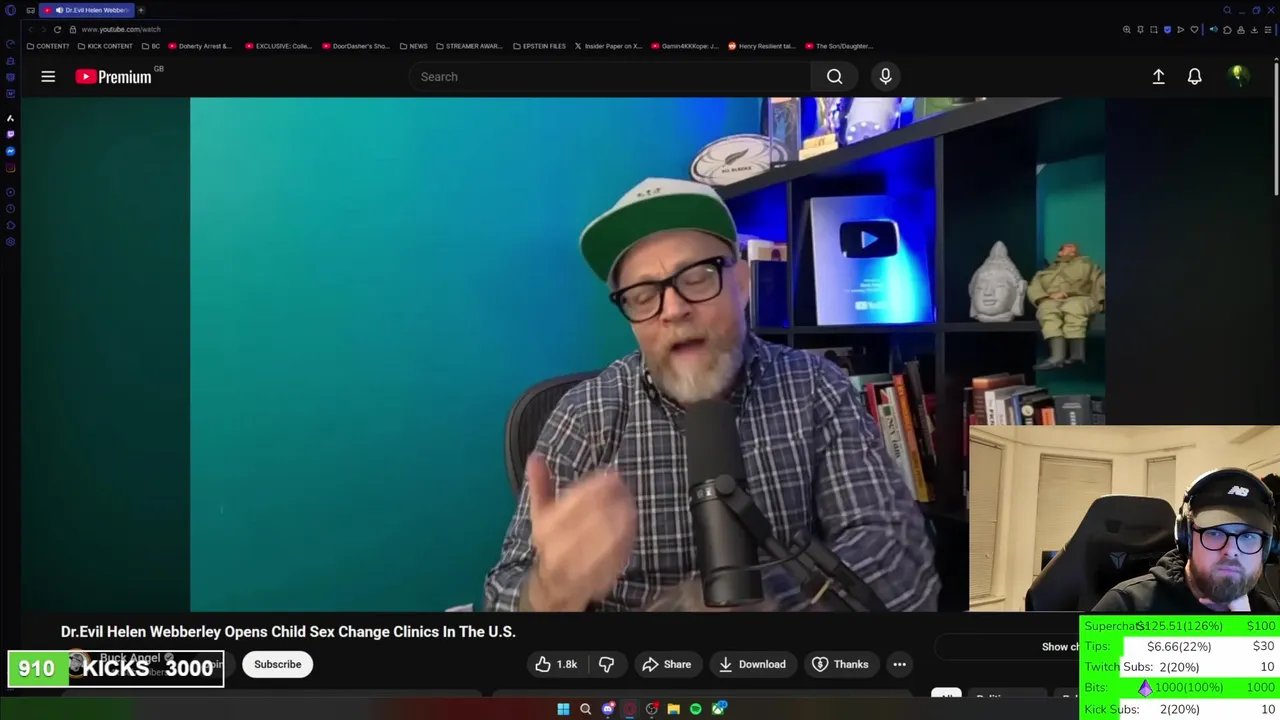1280x720 pixels.
Task: Open the STREAMER AWAR... bookmarks folder
Action: [470, 46]
